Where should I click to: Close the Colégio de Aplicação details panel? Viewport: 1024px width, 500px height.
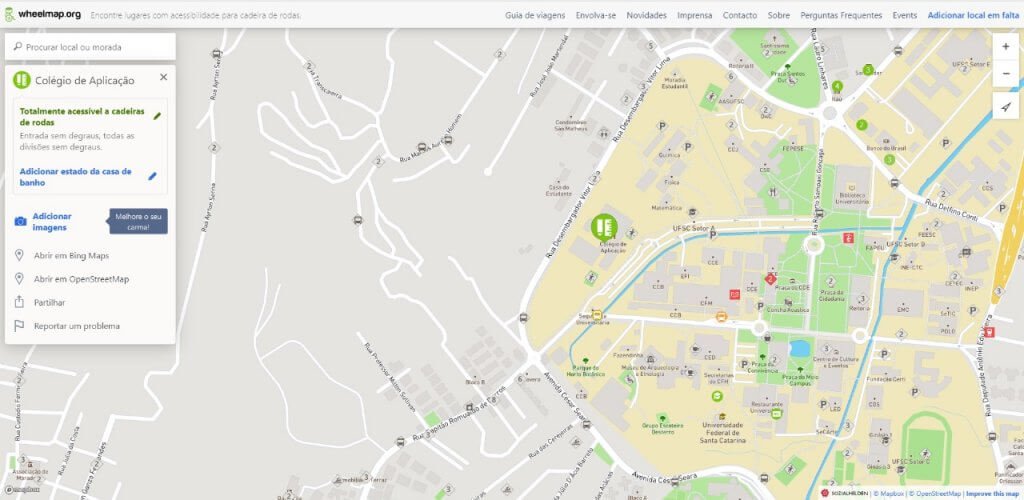point(163,77)
